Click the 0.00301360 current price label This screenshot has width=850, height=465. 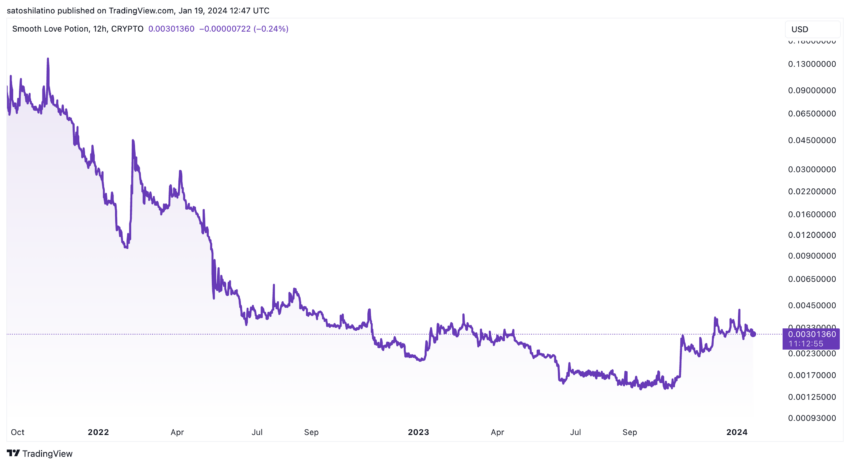(x=812, y=334)
